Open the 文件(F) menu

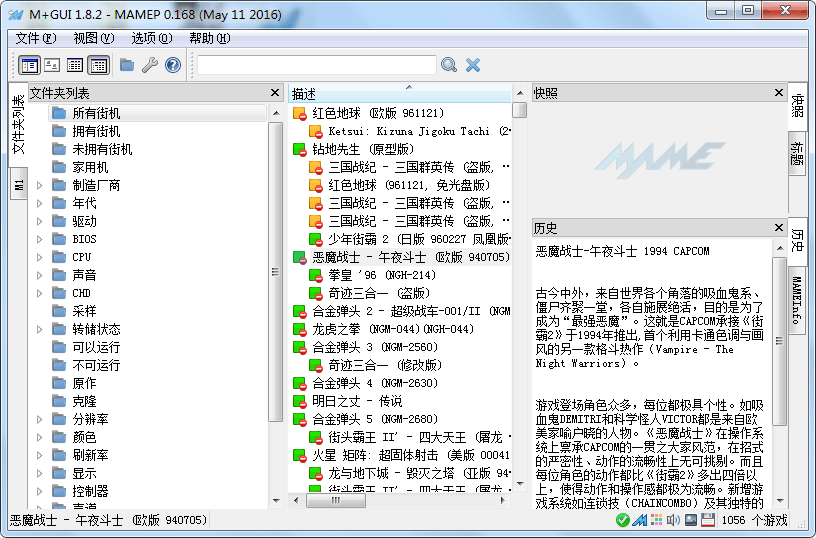pyautogui.click(x=35, y=38)
